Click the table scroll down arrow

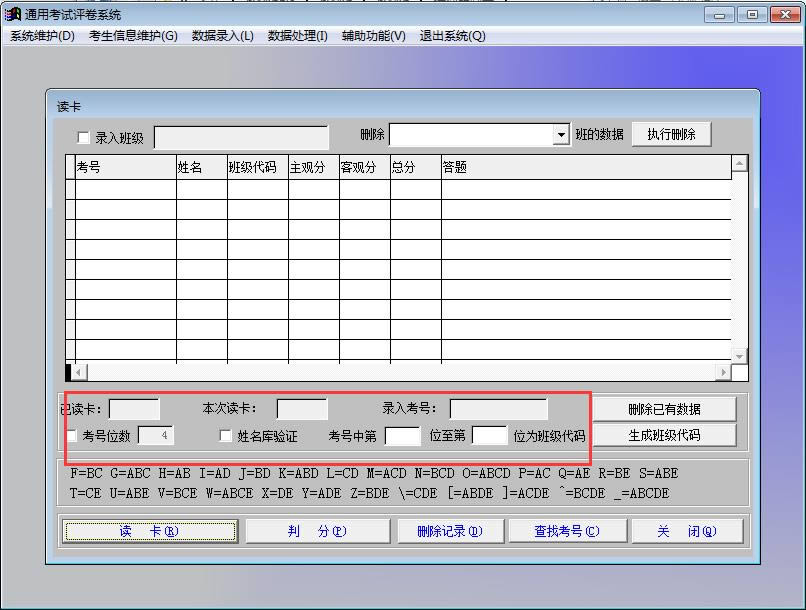click(x=739, y=356)
